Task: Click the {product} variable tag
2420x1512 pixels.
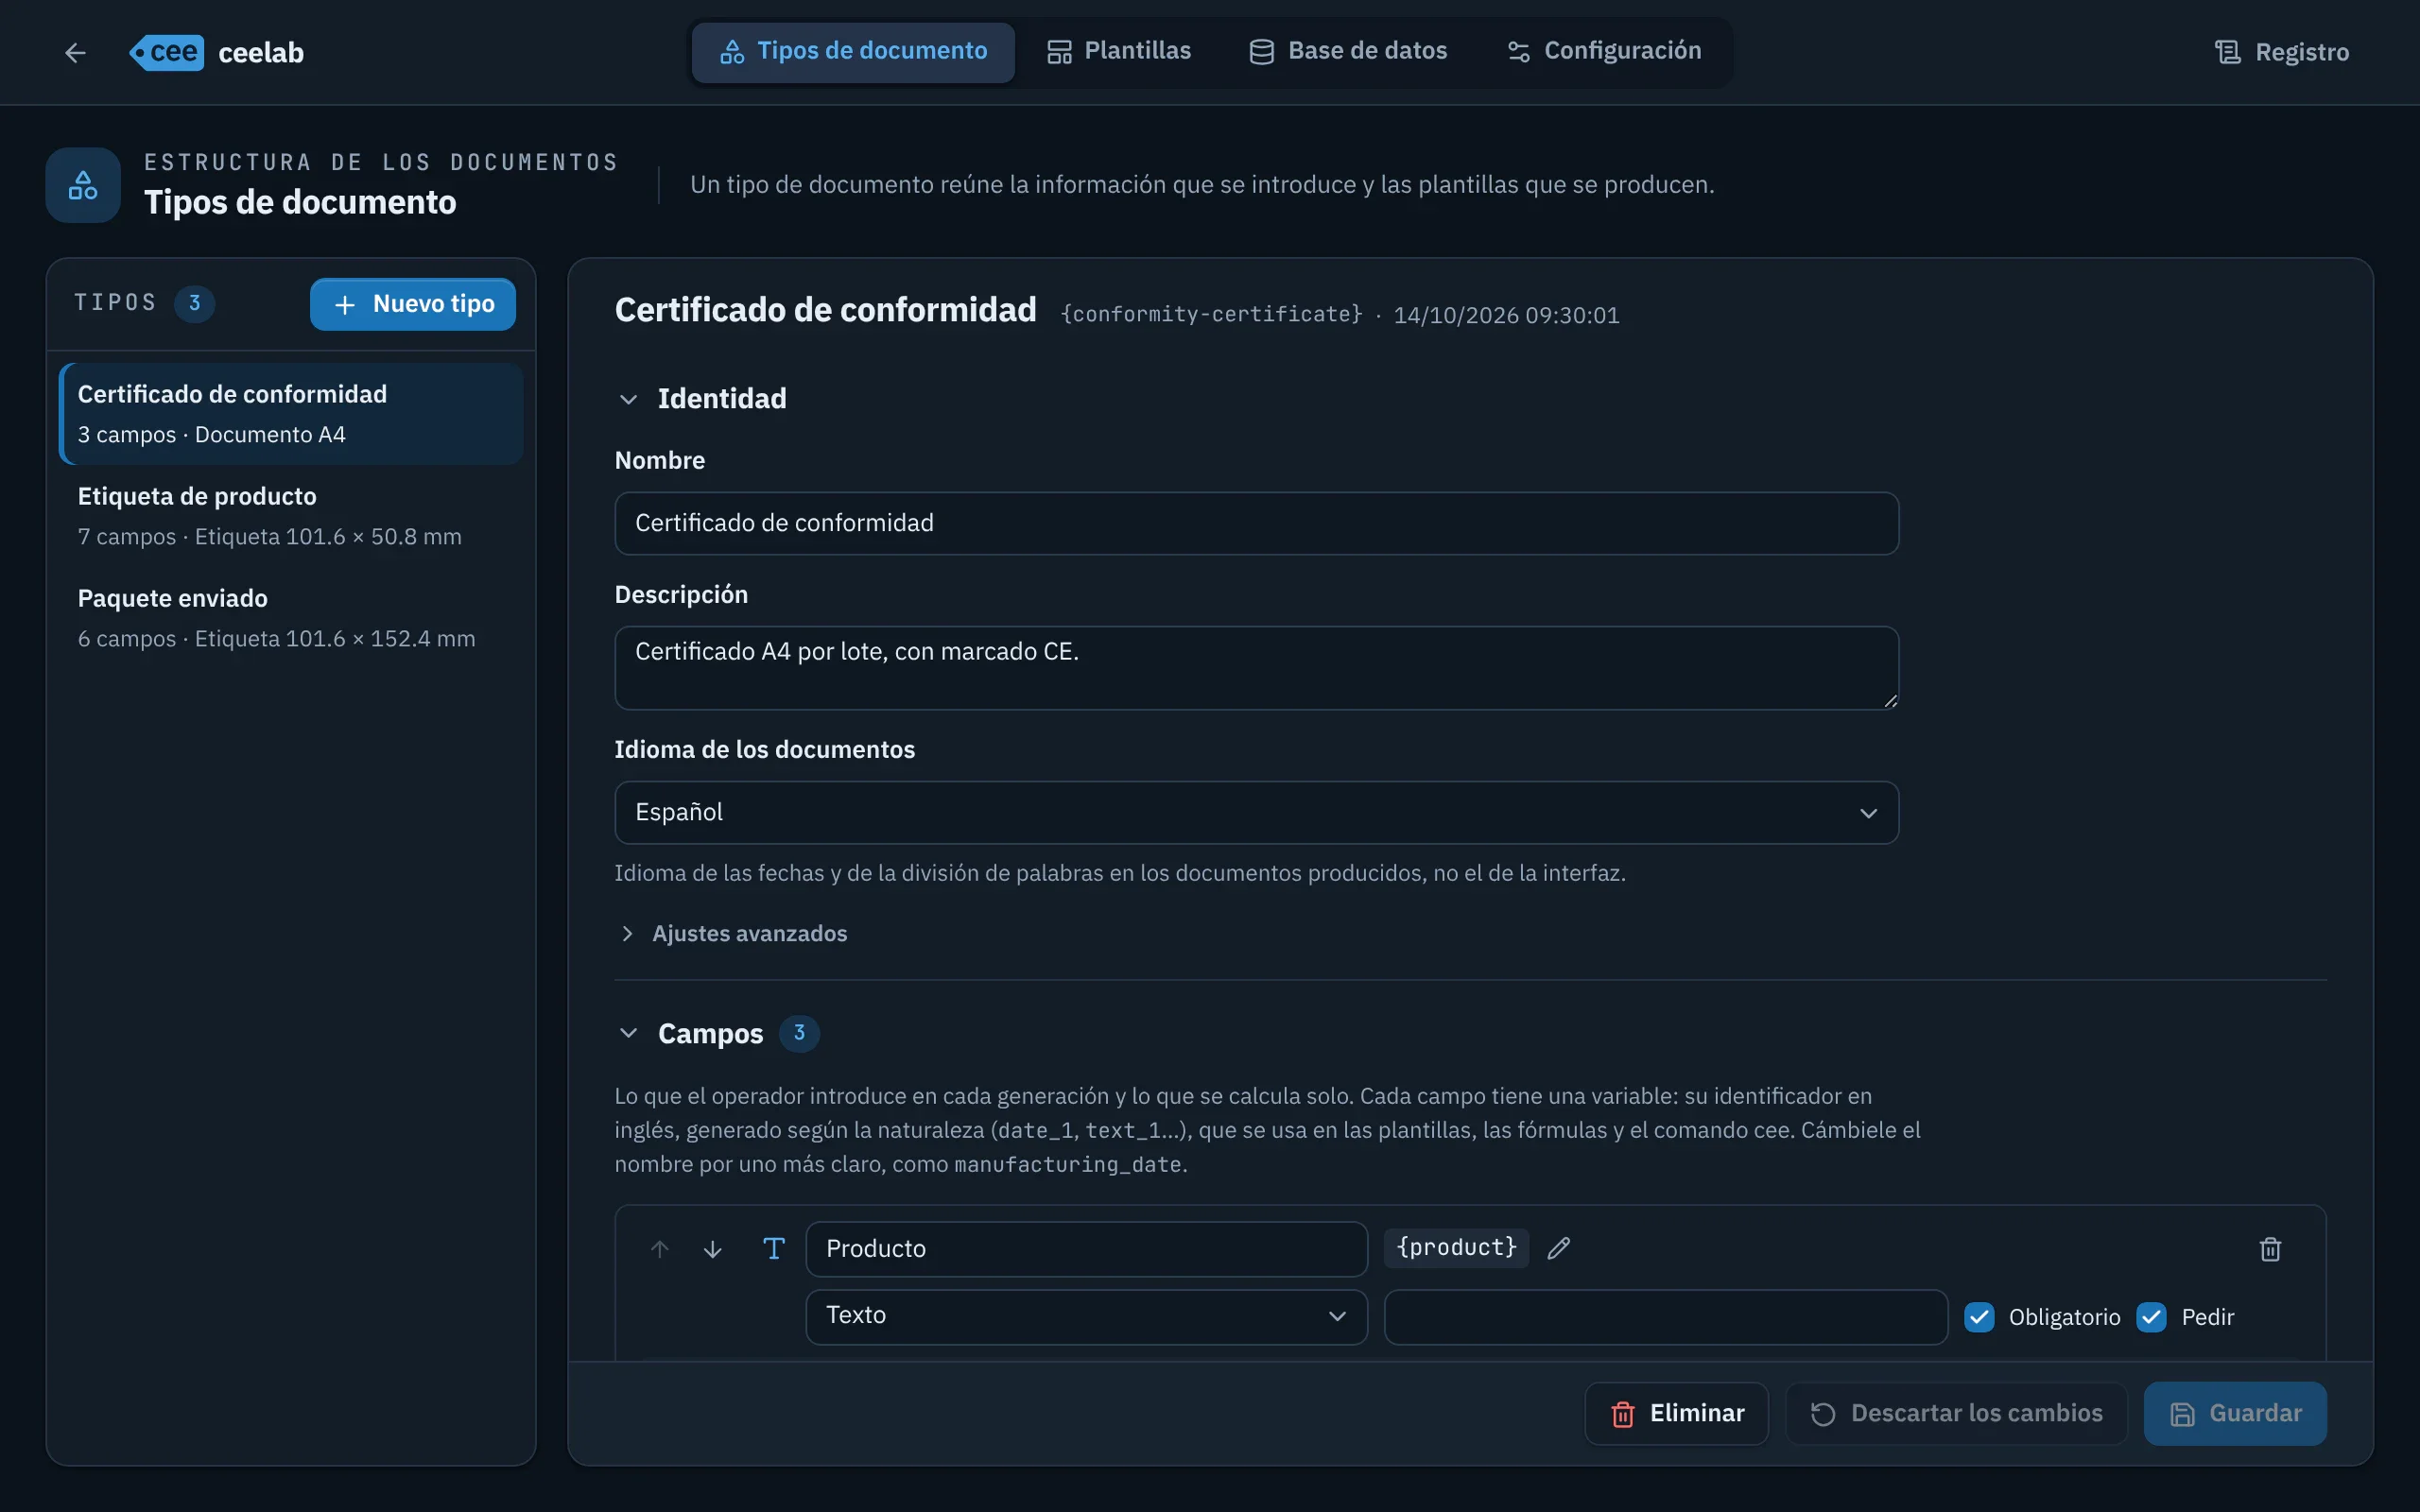Action: click(x=1456, y=1248)
